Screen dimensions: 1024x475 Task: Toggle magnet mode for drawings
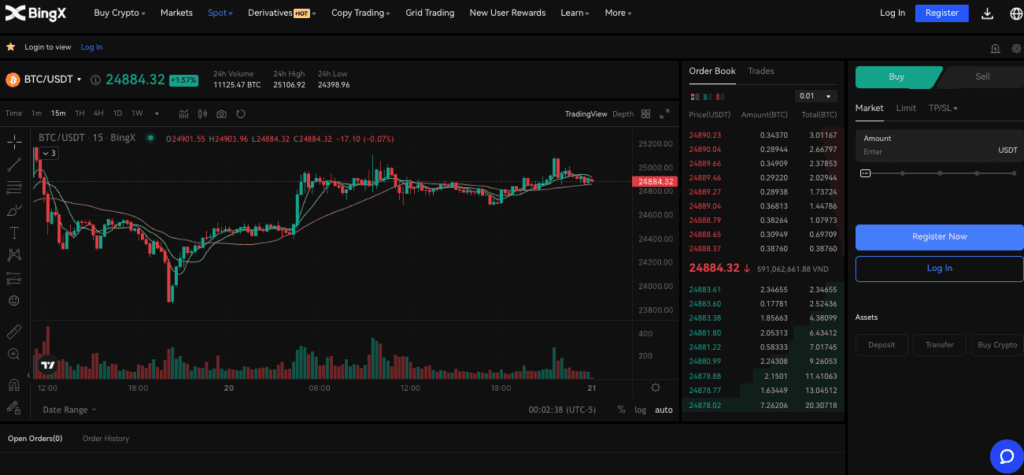click(14, 385)
